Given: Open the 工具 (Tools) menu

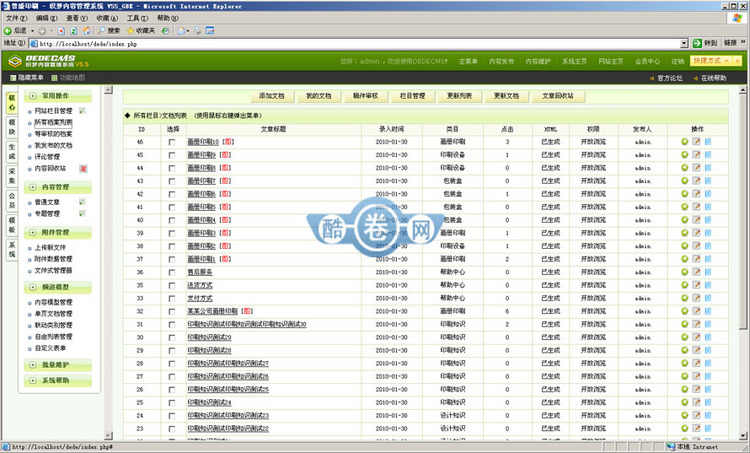Looking at the screenshot, I should (137, 18).
